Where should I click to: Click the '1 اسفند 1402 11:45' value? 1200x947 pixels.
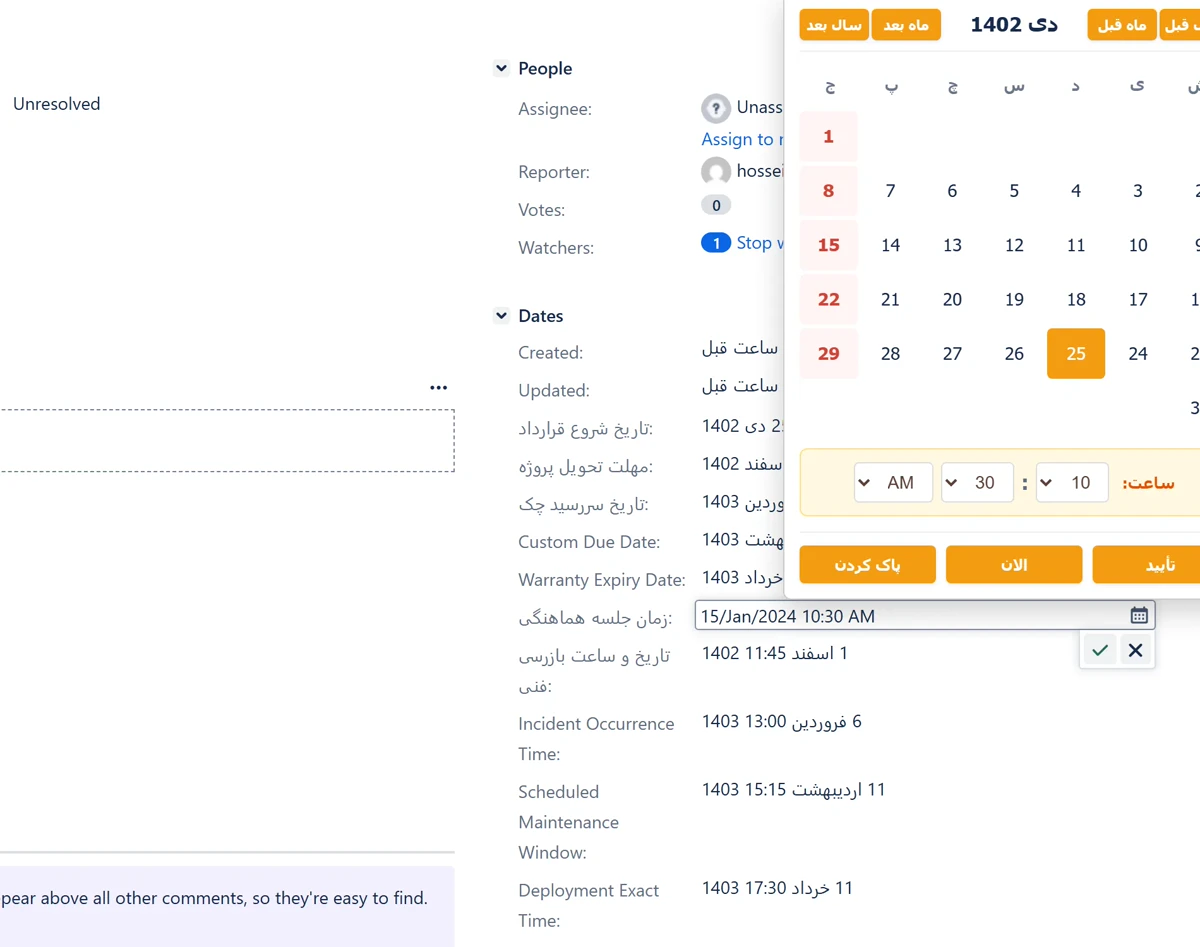point(775,653)
